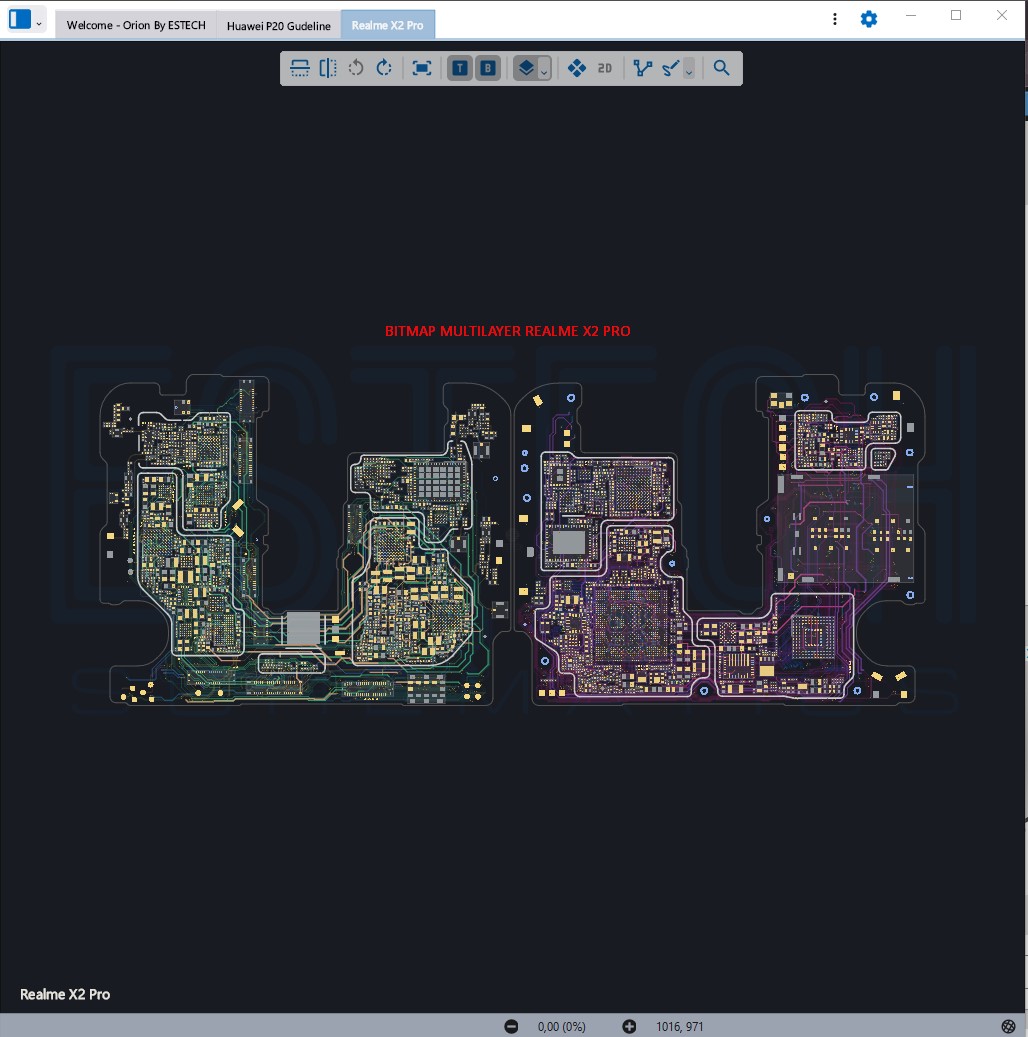1028x1037 pixels.
Task: Open the search magnifier tool
Action: [722, 68]
